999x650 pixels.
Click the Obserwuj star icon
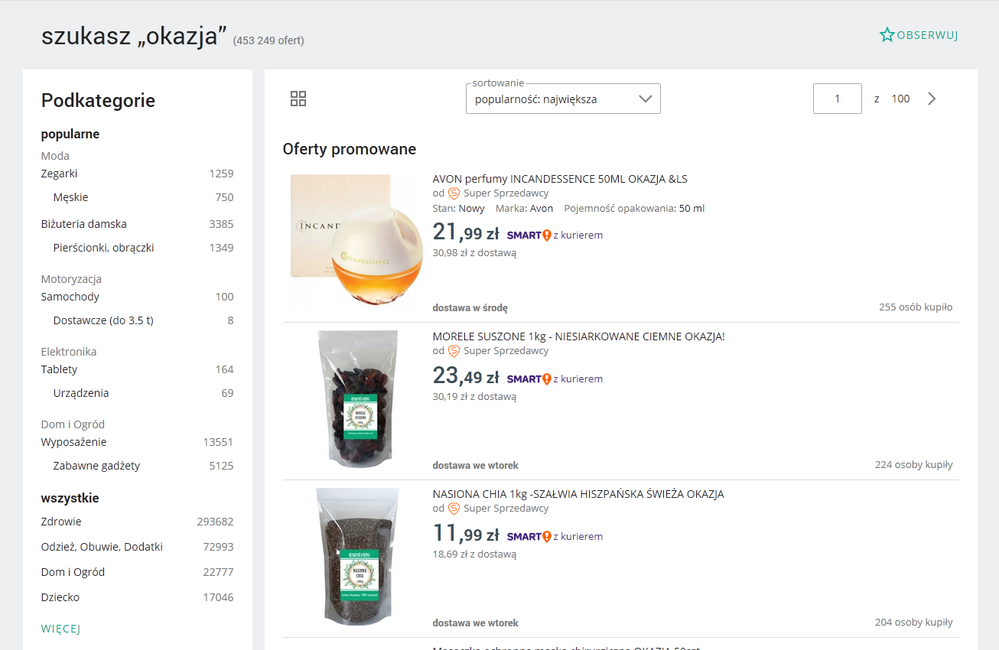(887, 35)
